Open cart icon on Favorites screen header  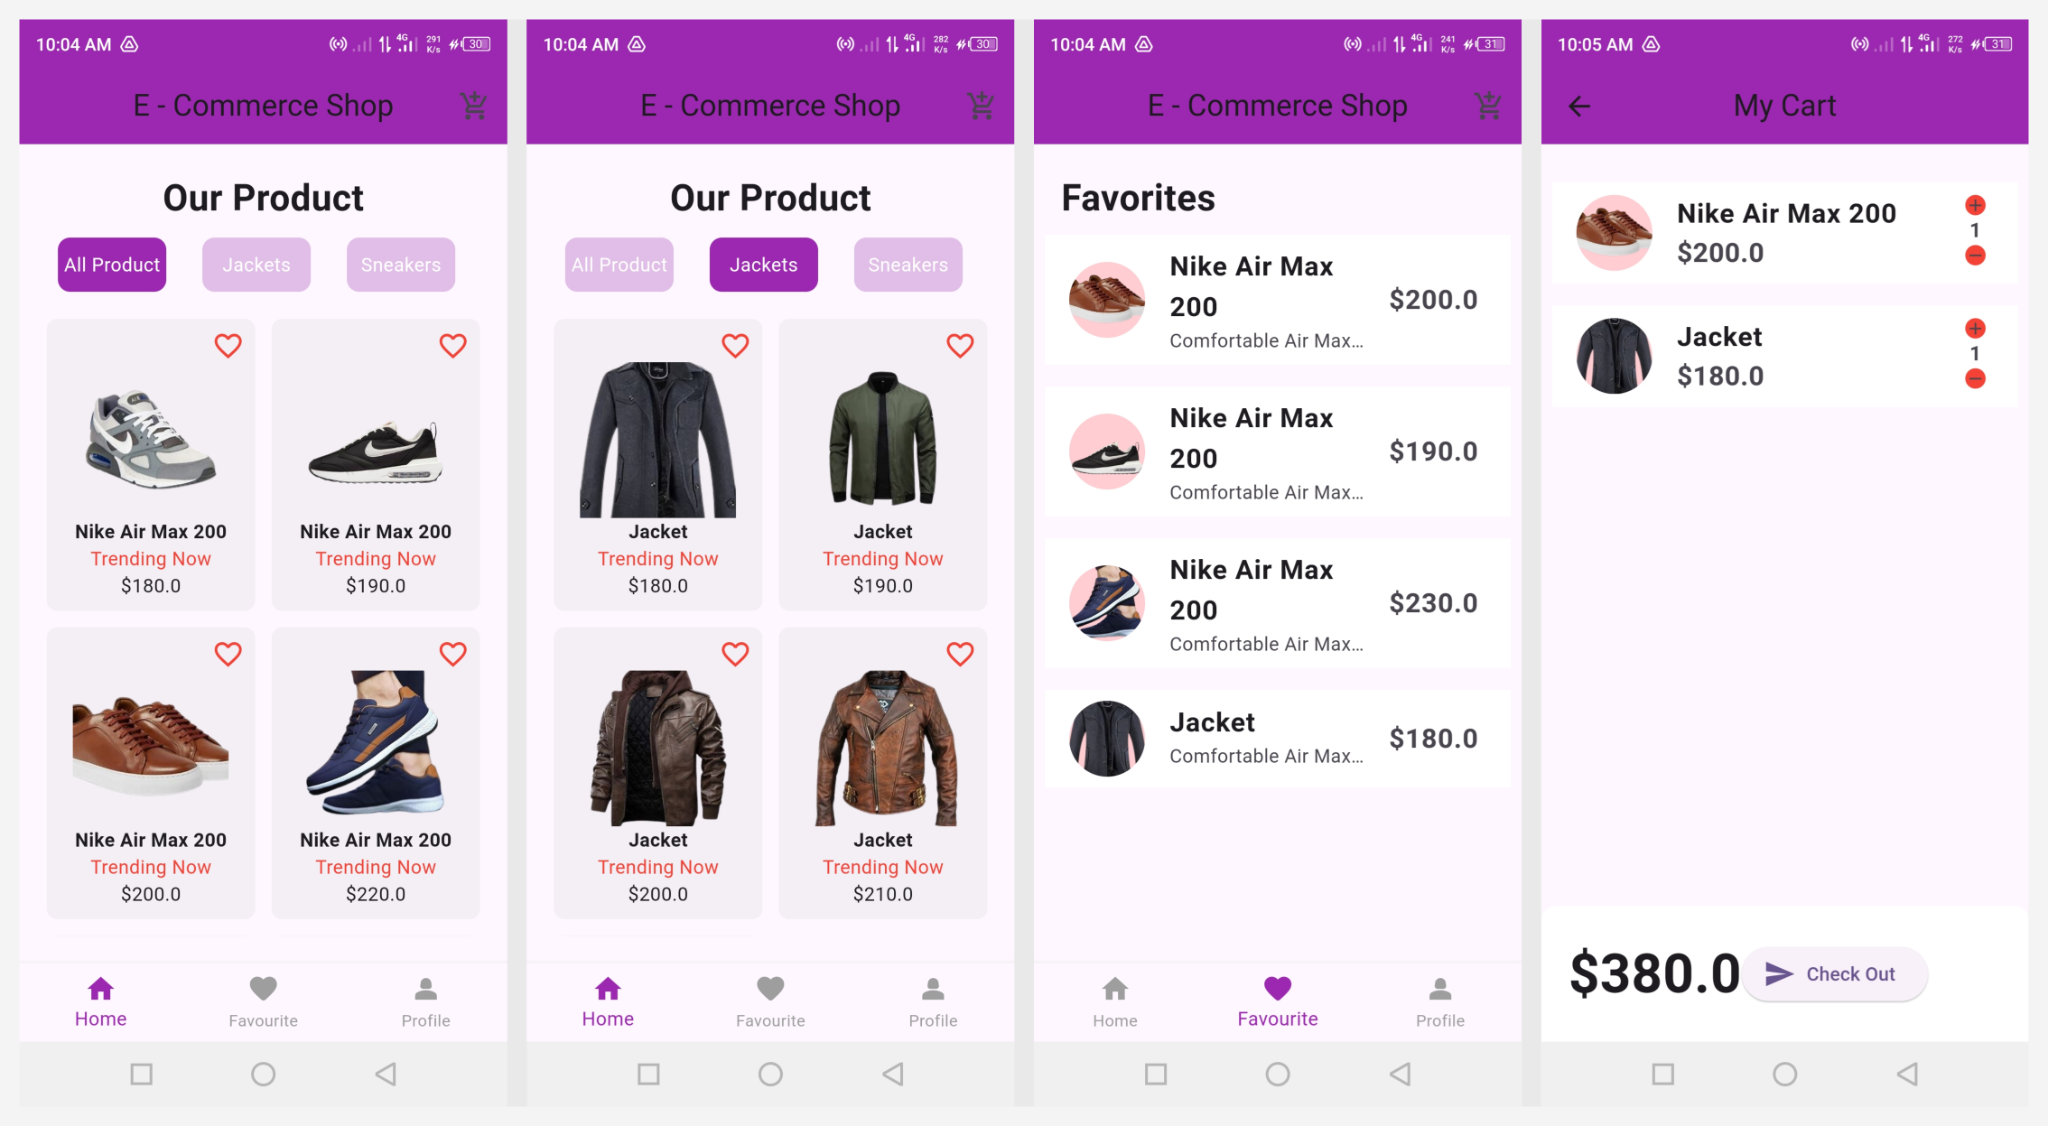[1488, 105]
